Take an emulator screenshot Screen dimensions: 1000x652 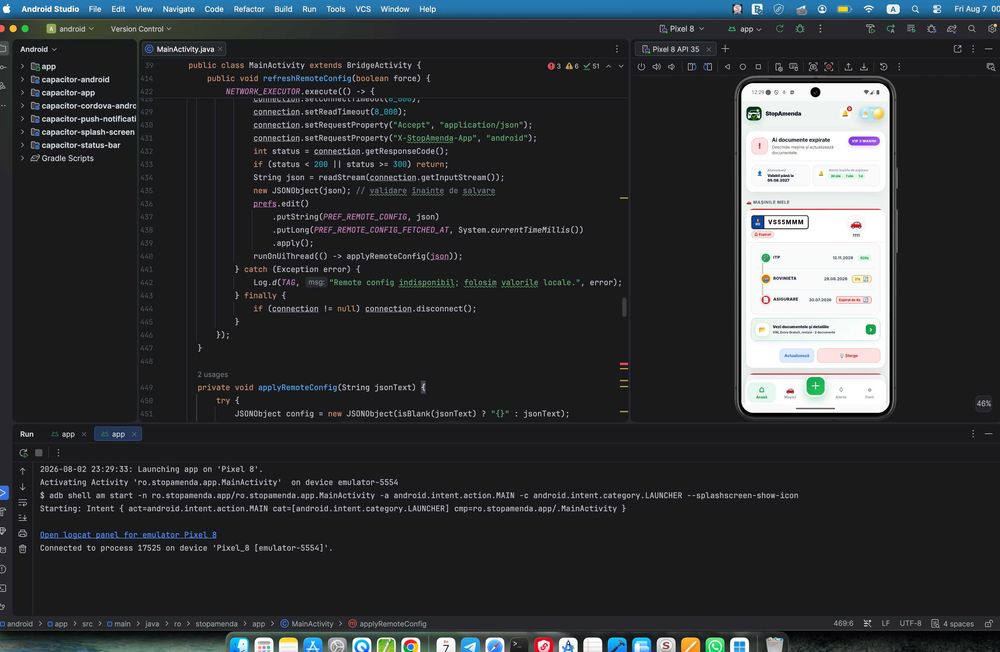[813, 66]
